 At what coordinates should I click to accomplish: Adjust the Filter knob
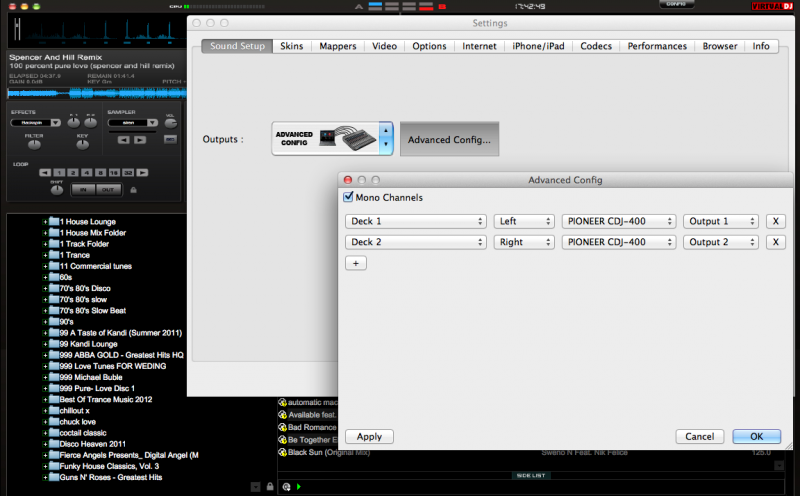[34, 146]
